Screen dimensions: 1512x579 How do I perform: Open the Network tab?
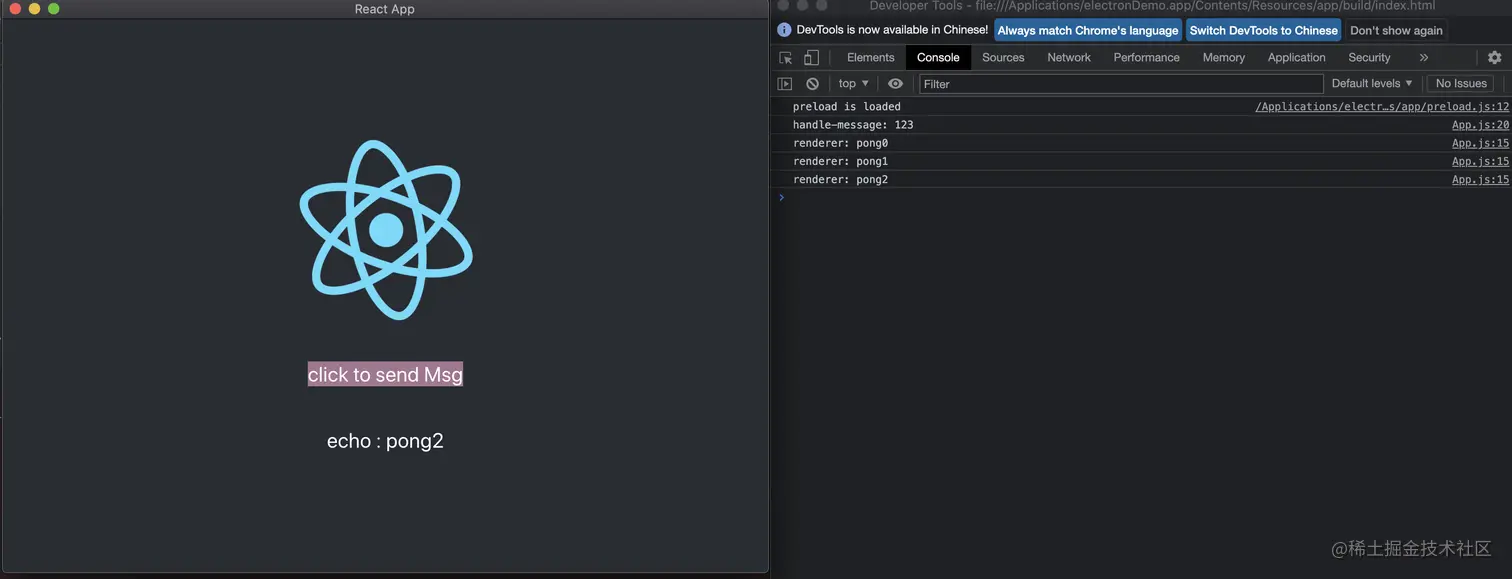coord(1069,58)
